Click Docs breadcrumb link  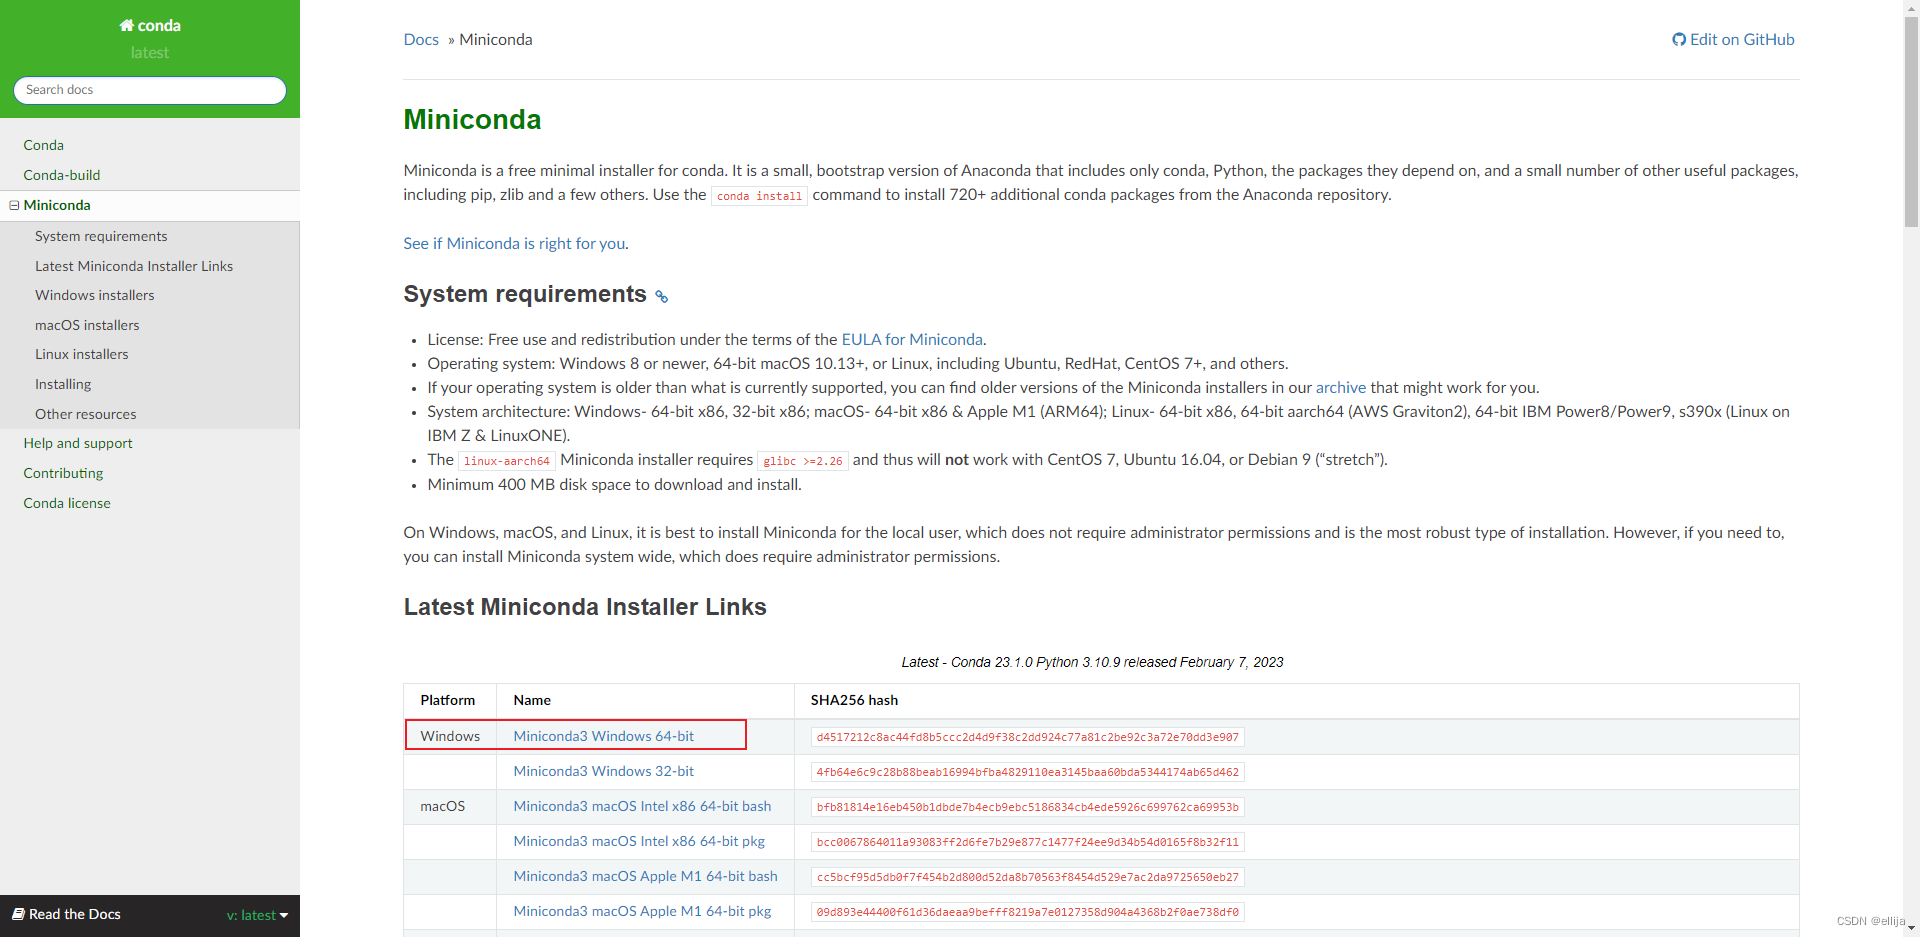pos(421,40)
